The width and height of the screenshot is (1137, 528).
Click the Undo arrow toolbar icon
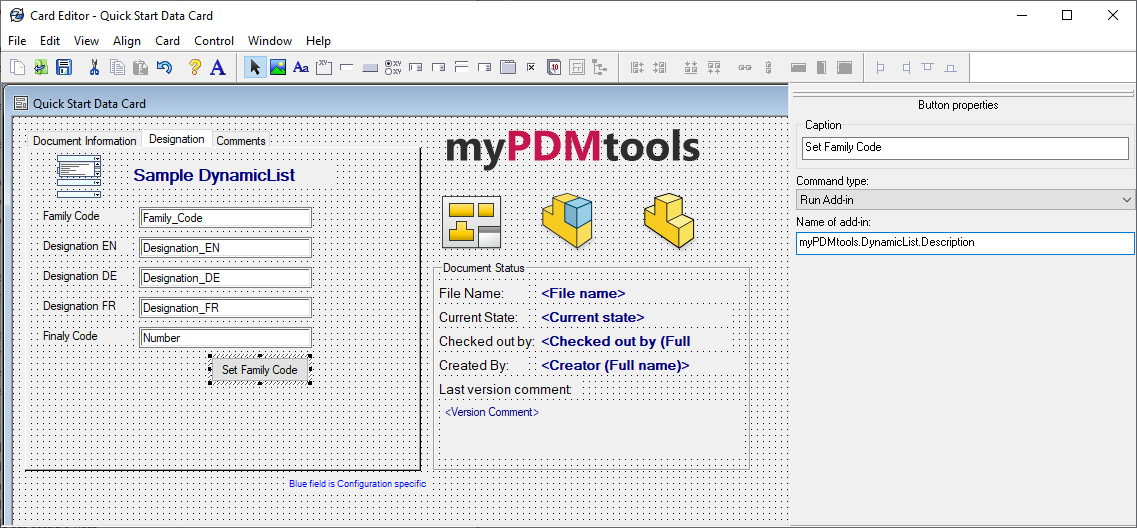tap(165, 67)
